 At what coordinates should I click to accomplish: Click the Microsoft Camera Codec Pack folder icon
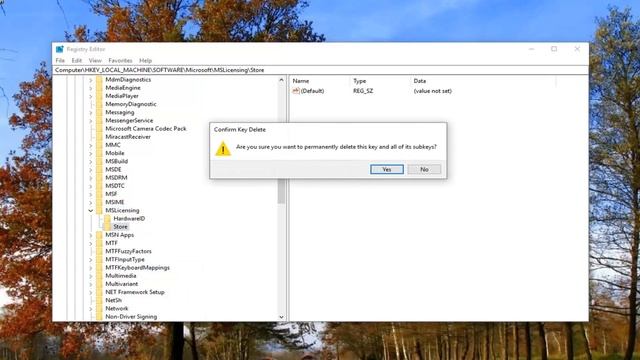tap(99, 129)
